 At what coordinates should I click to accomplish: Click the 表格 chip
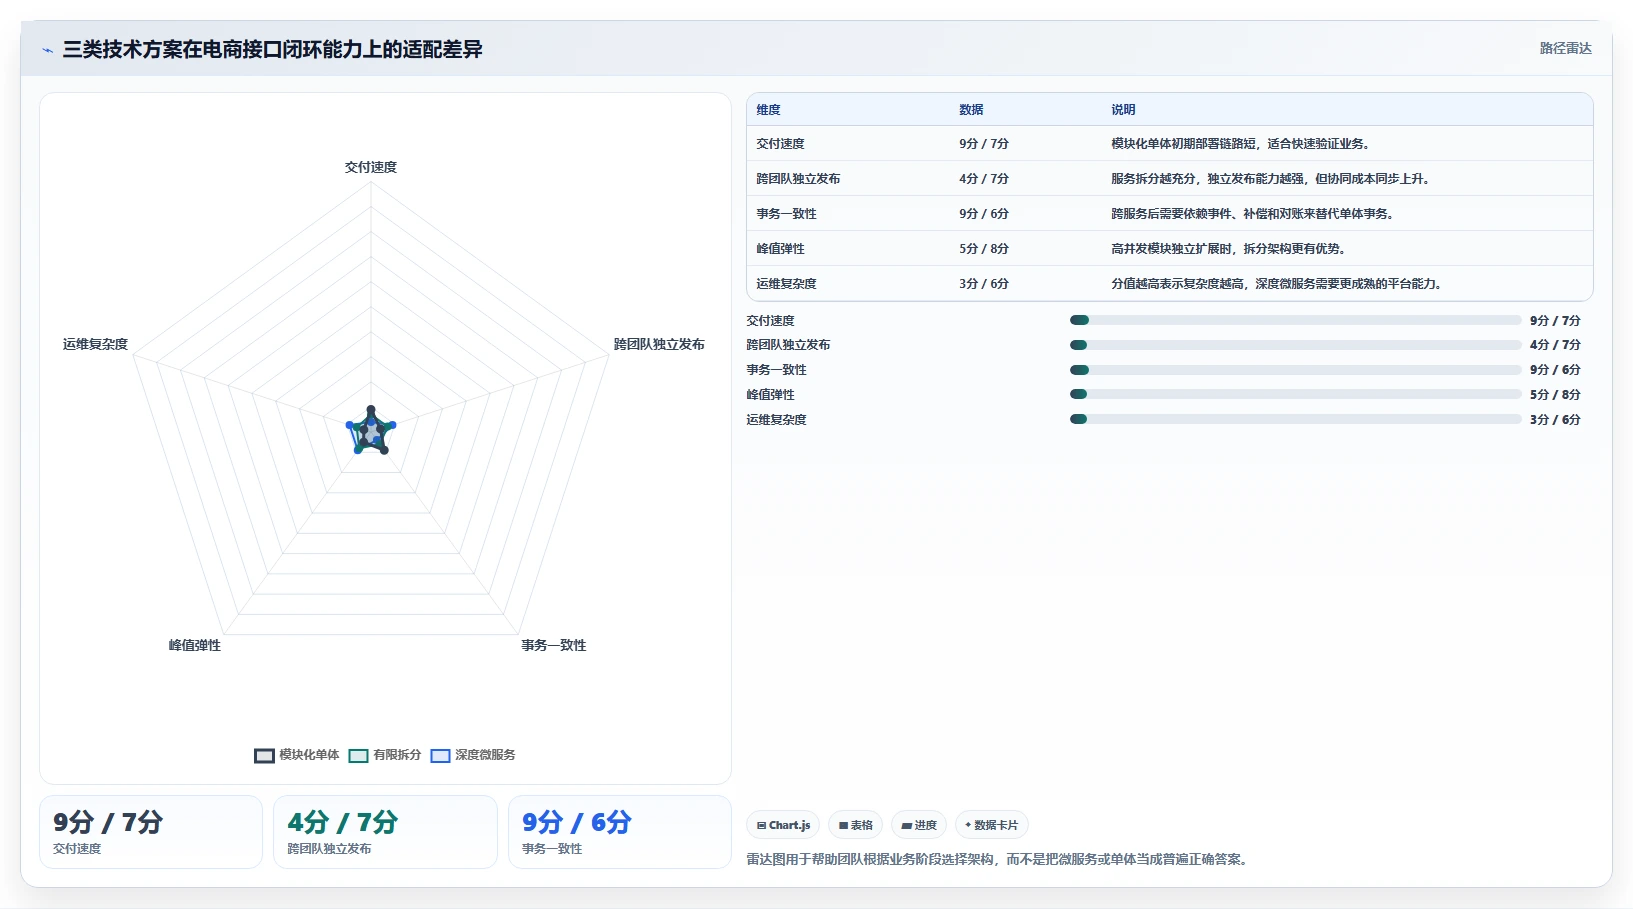tap(855, 825)
